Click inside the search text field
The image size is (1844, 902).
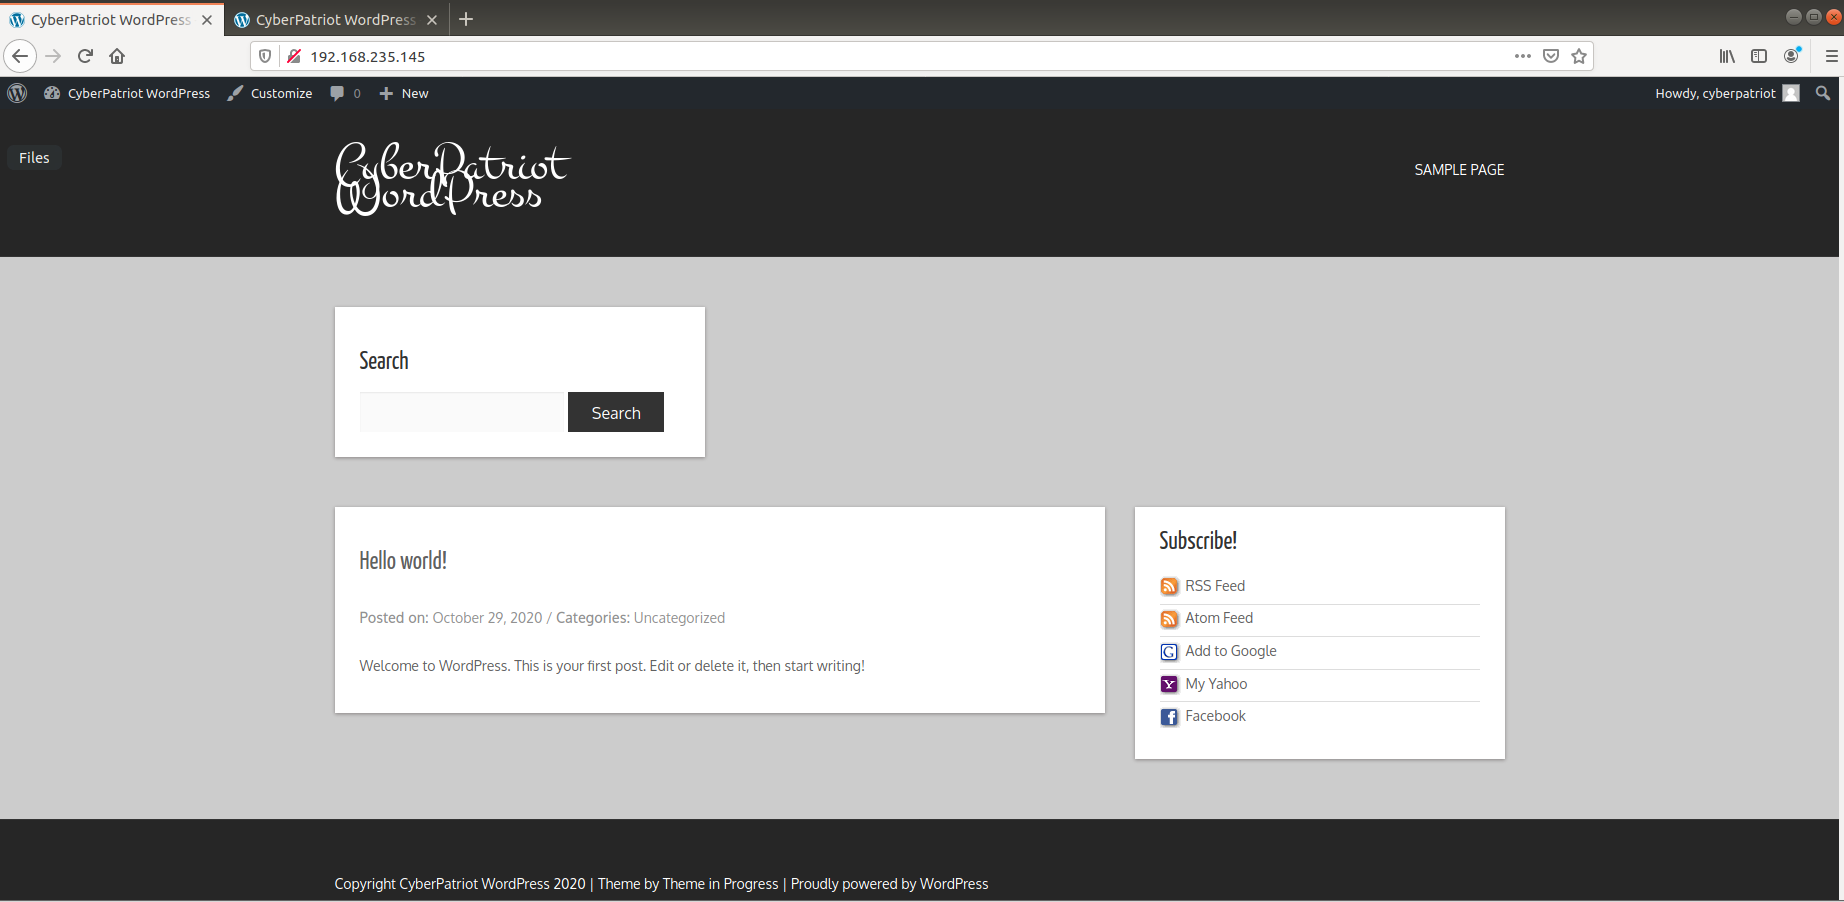(x=463, y=412)
